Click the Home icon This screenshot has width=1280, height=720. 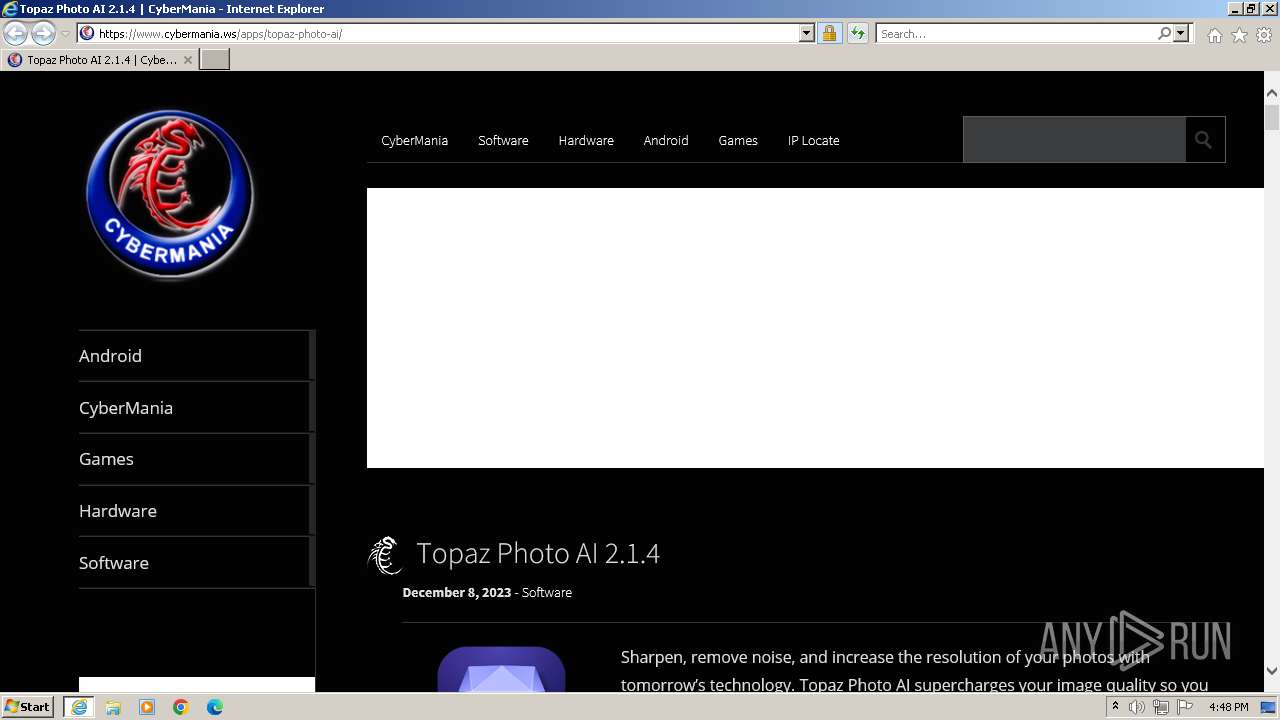[x=1214, y=35]
